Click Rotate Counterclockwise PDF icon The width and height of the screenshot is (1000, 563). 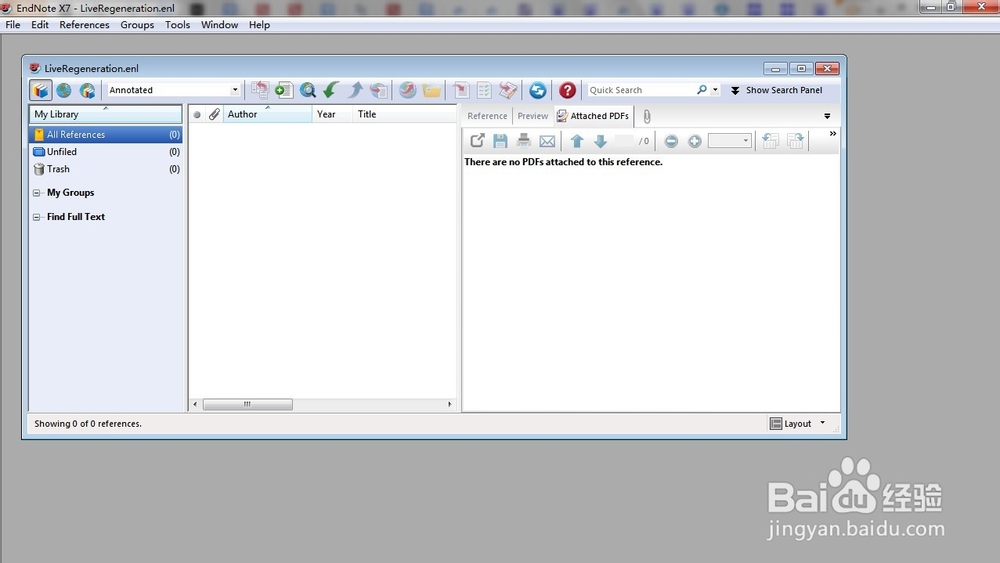(x=770, y=141)
